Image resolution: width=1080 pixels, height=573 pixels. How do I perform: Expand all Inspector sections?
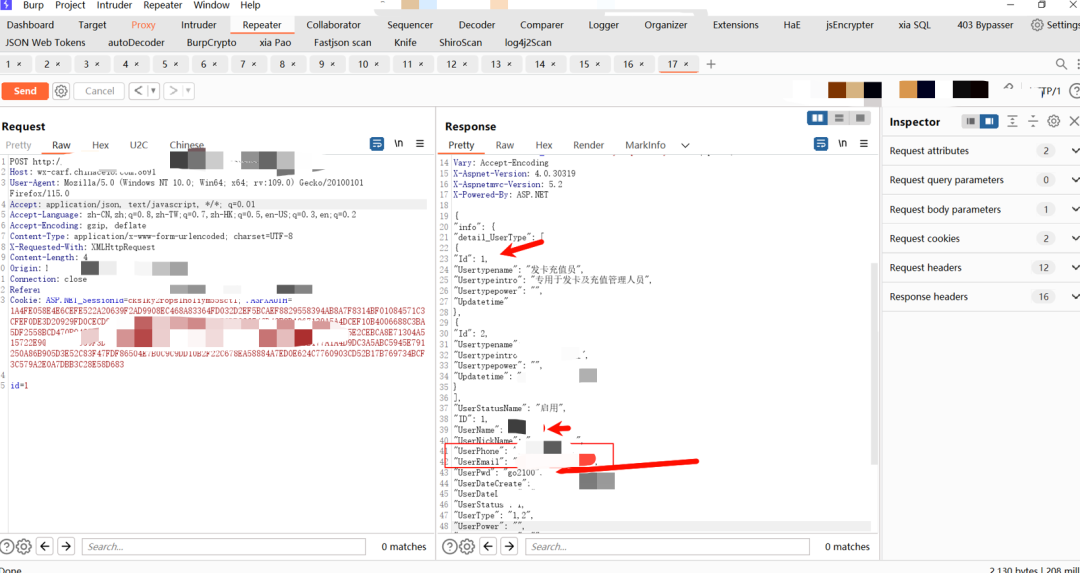click(1012, 121)
